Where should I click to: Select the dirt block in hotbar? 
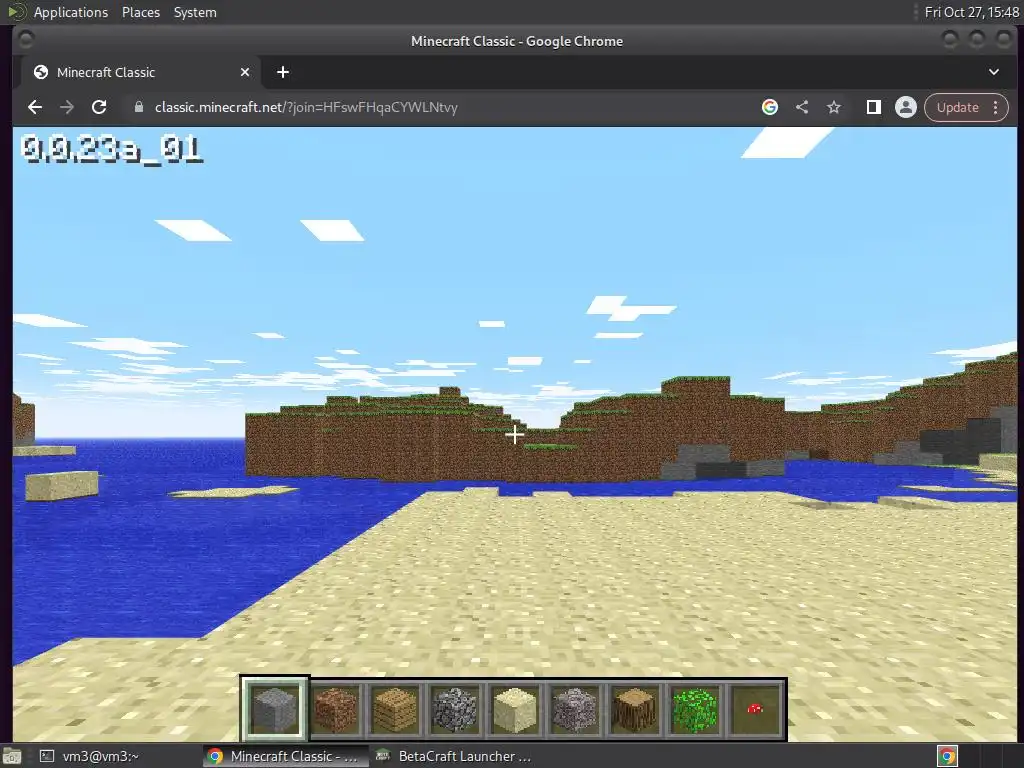335,709
